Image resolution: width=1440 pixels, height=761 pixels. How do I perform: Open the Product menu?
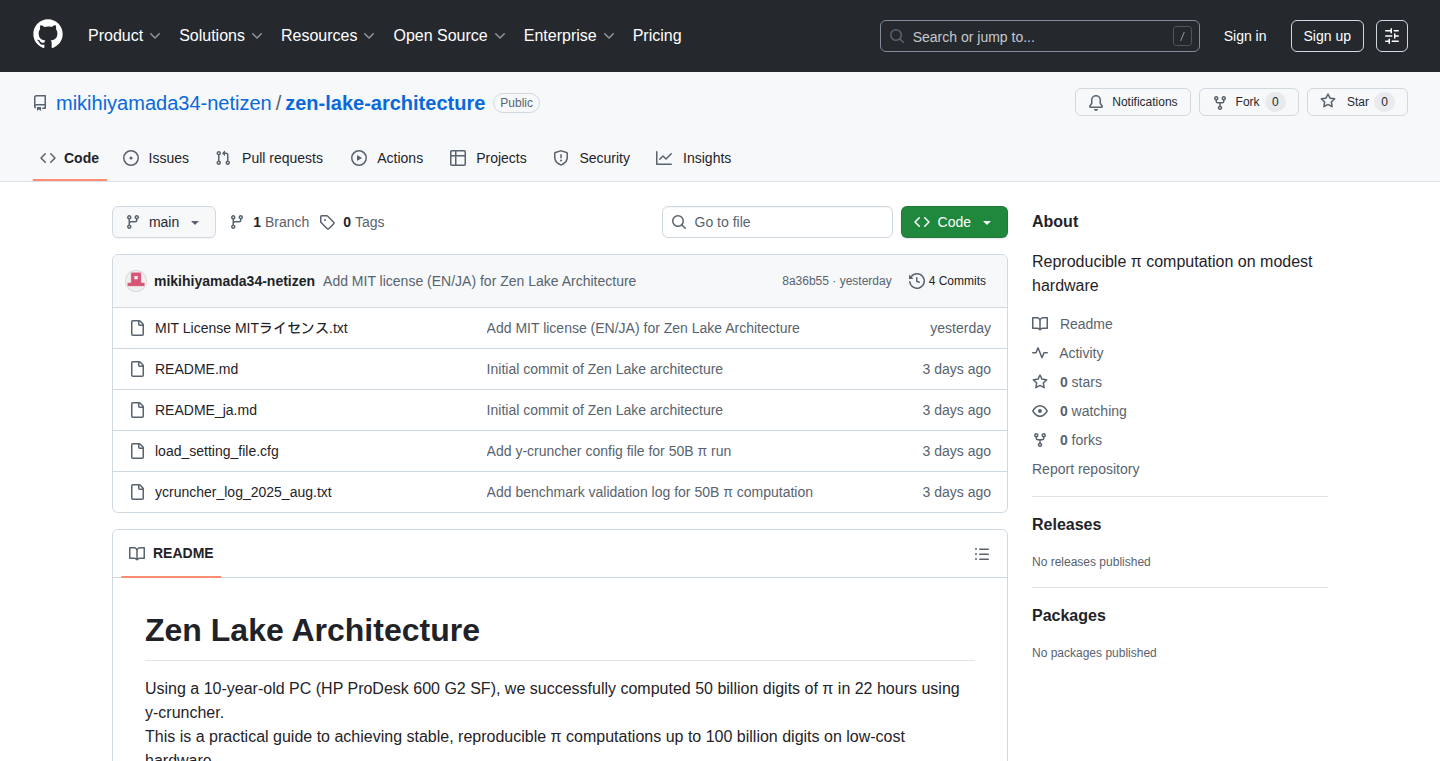(x=124, y=36)
